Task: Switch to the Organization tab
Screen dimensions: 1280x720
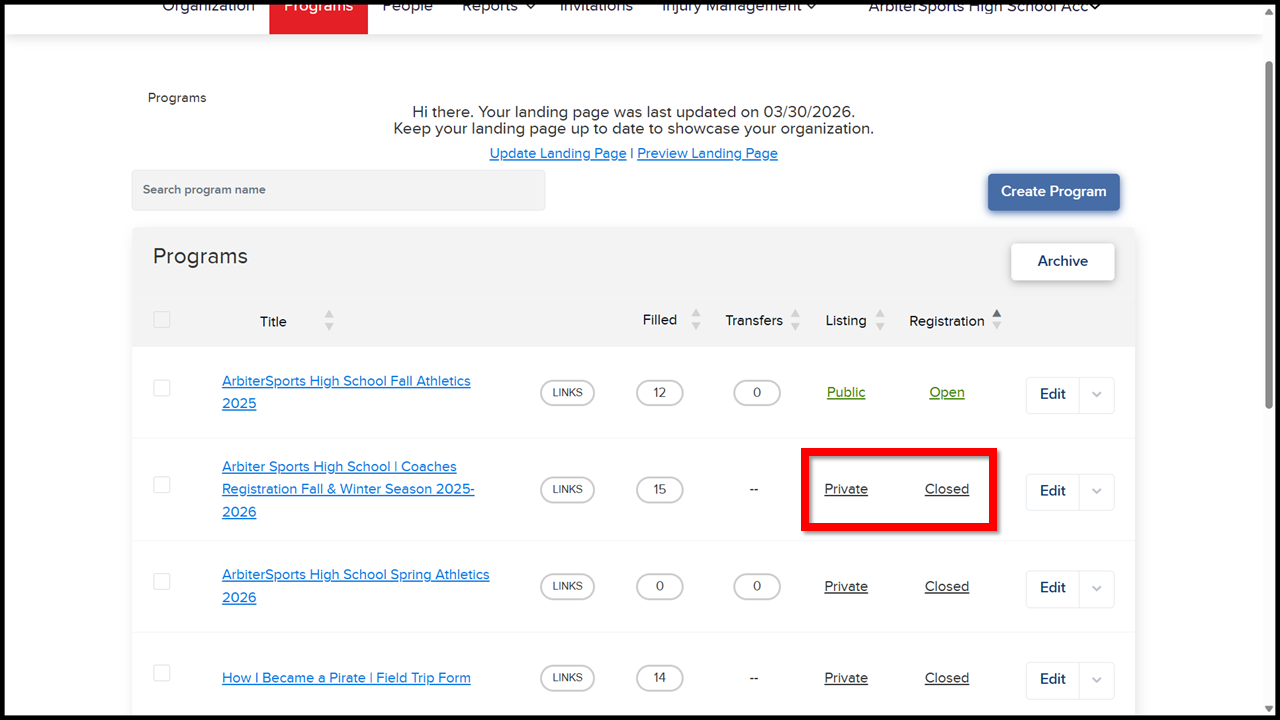Action: [208, 7]
